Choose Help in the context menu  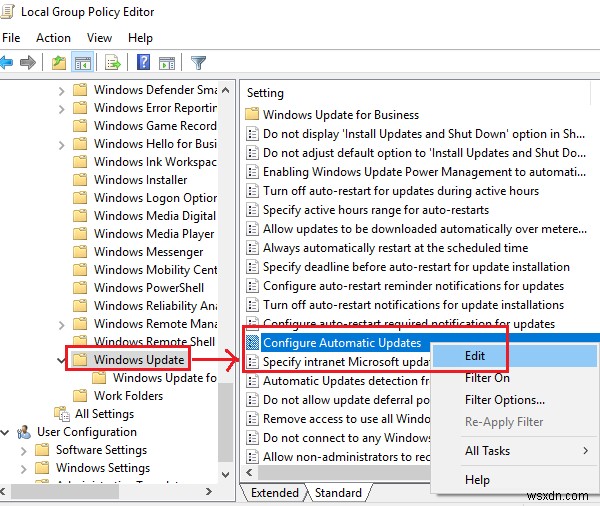(x=514, y=480)
